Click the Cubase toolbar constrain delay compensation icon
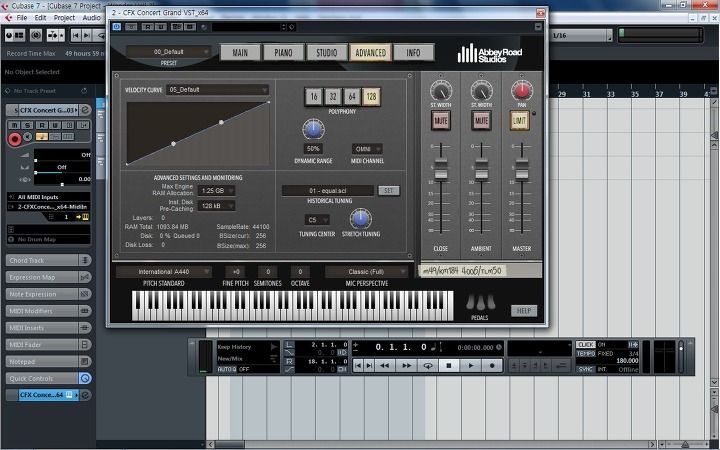This screenshot has width=720, height=450. tap(36, 35)
